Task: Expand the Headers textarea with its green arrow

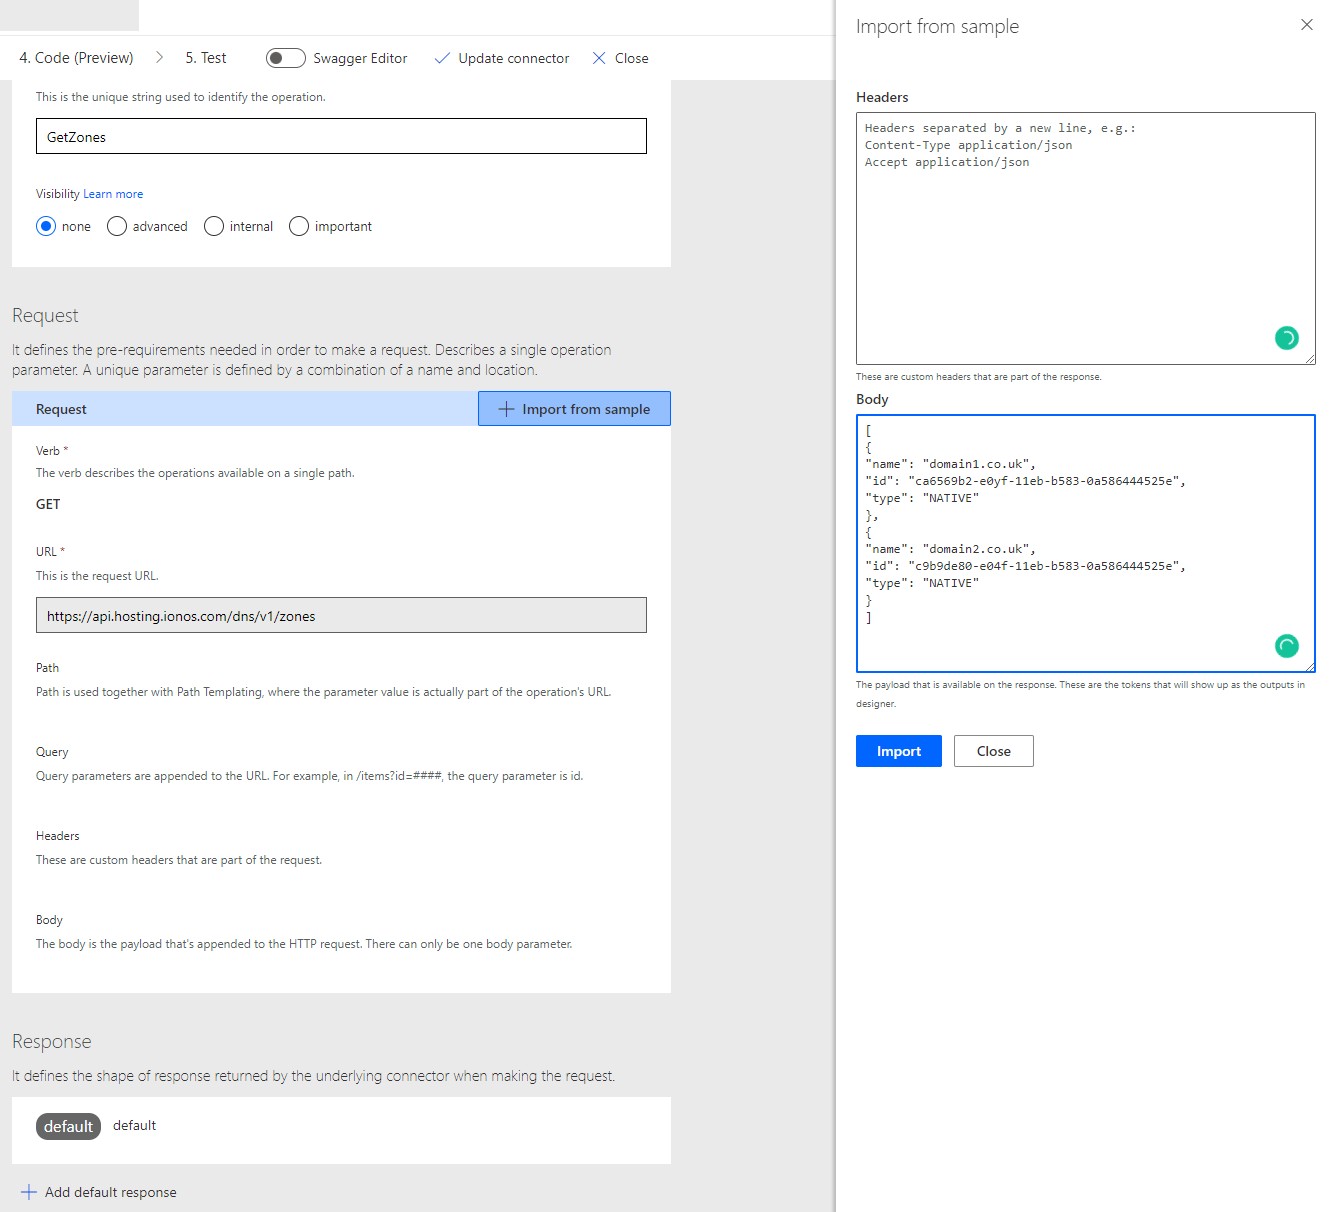Action: point(1287,338)
